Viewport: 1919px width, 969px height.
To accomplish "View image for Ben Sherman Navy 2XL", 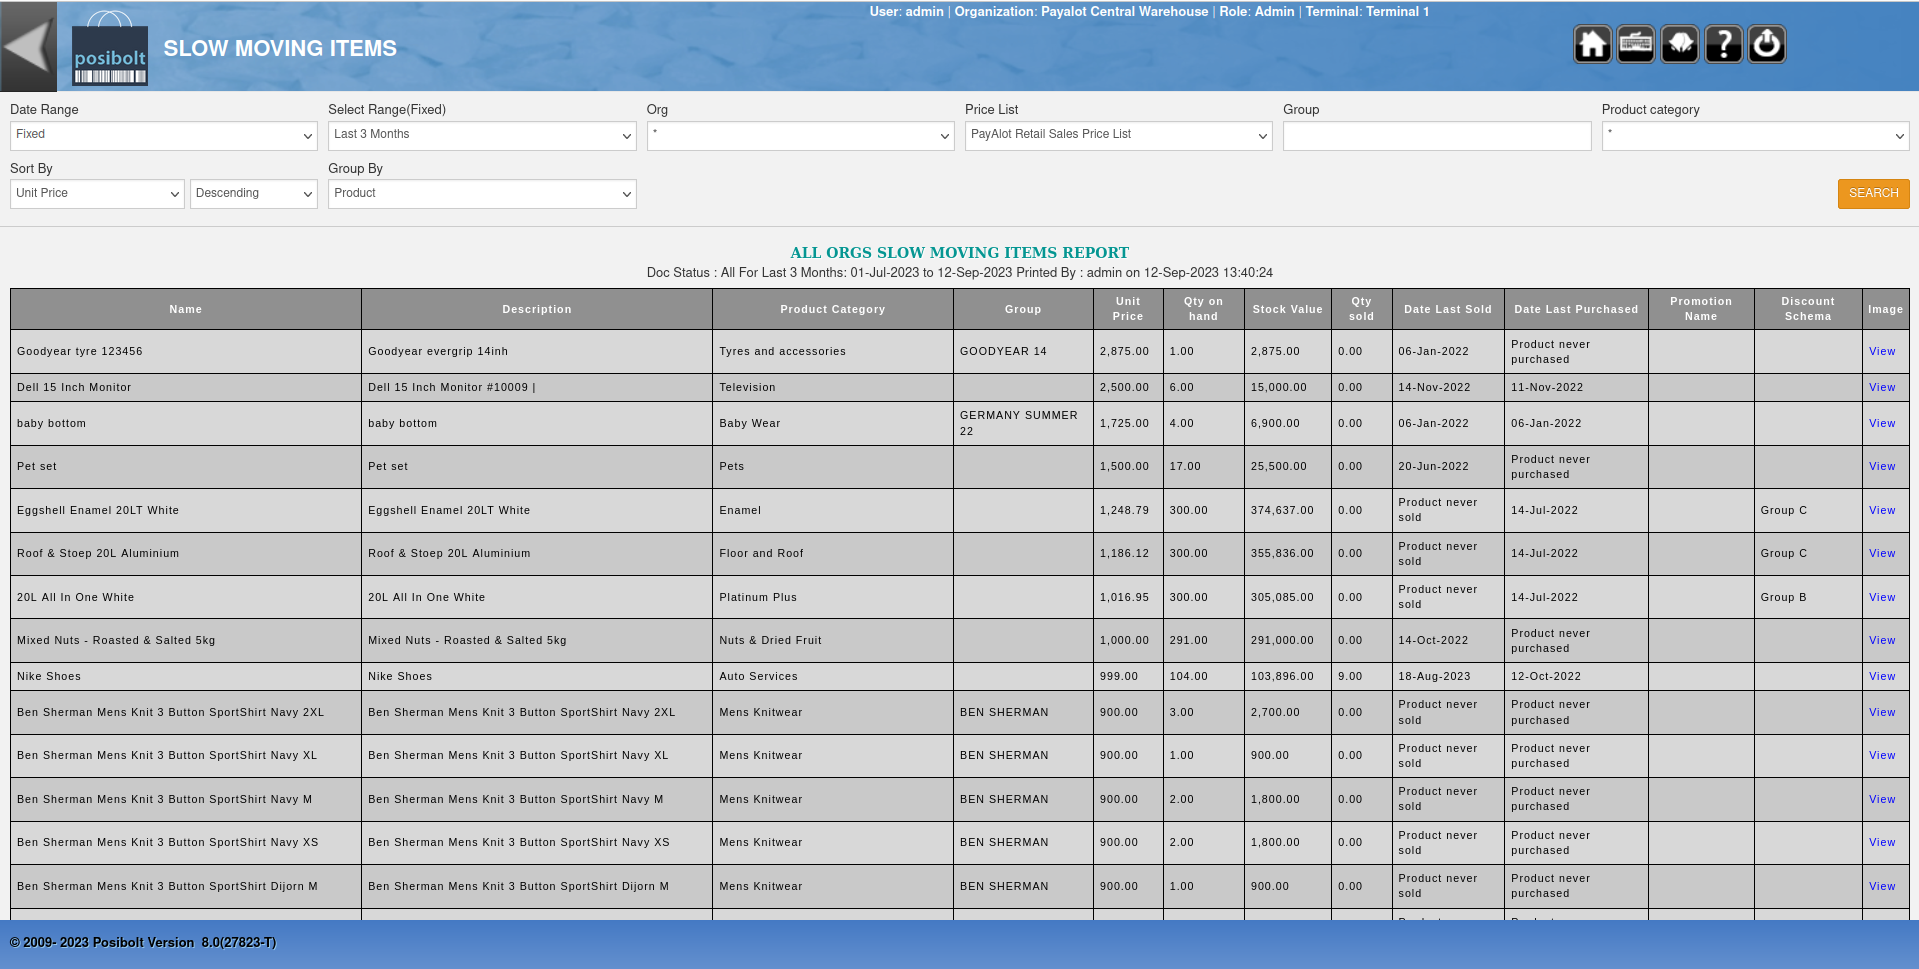I will pos(1882,713).
